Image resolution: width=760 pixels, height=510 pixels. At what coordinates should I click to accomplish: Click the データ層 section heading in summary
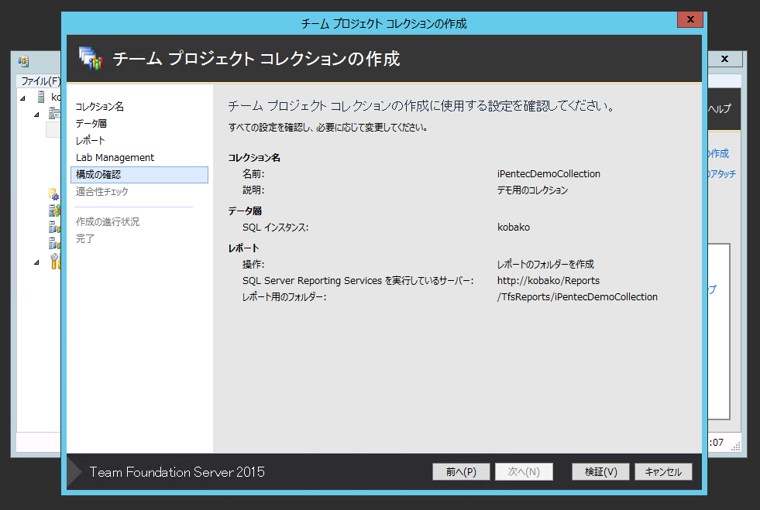(245, 211)
